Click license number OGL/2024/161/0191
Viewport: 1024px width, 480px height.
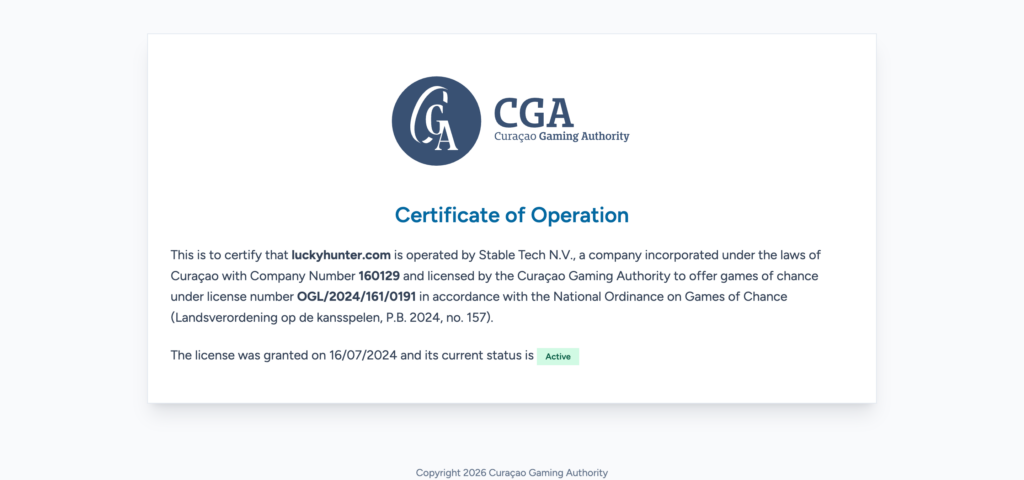pos(357,296)
